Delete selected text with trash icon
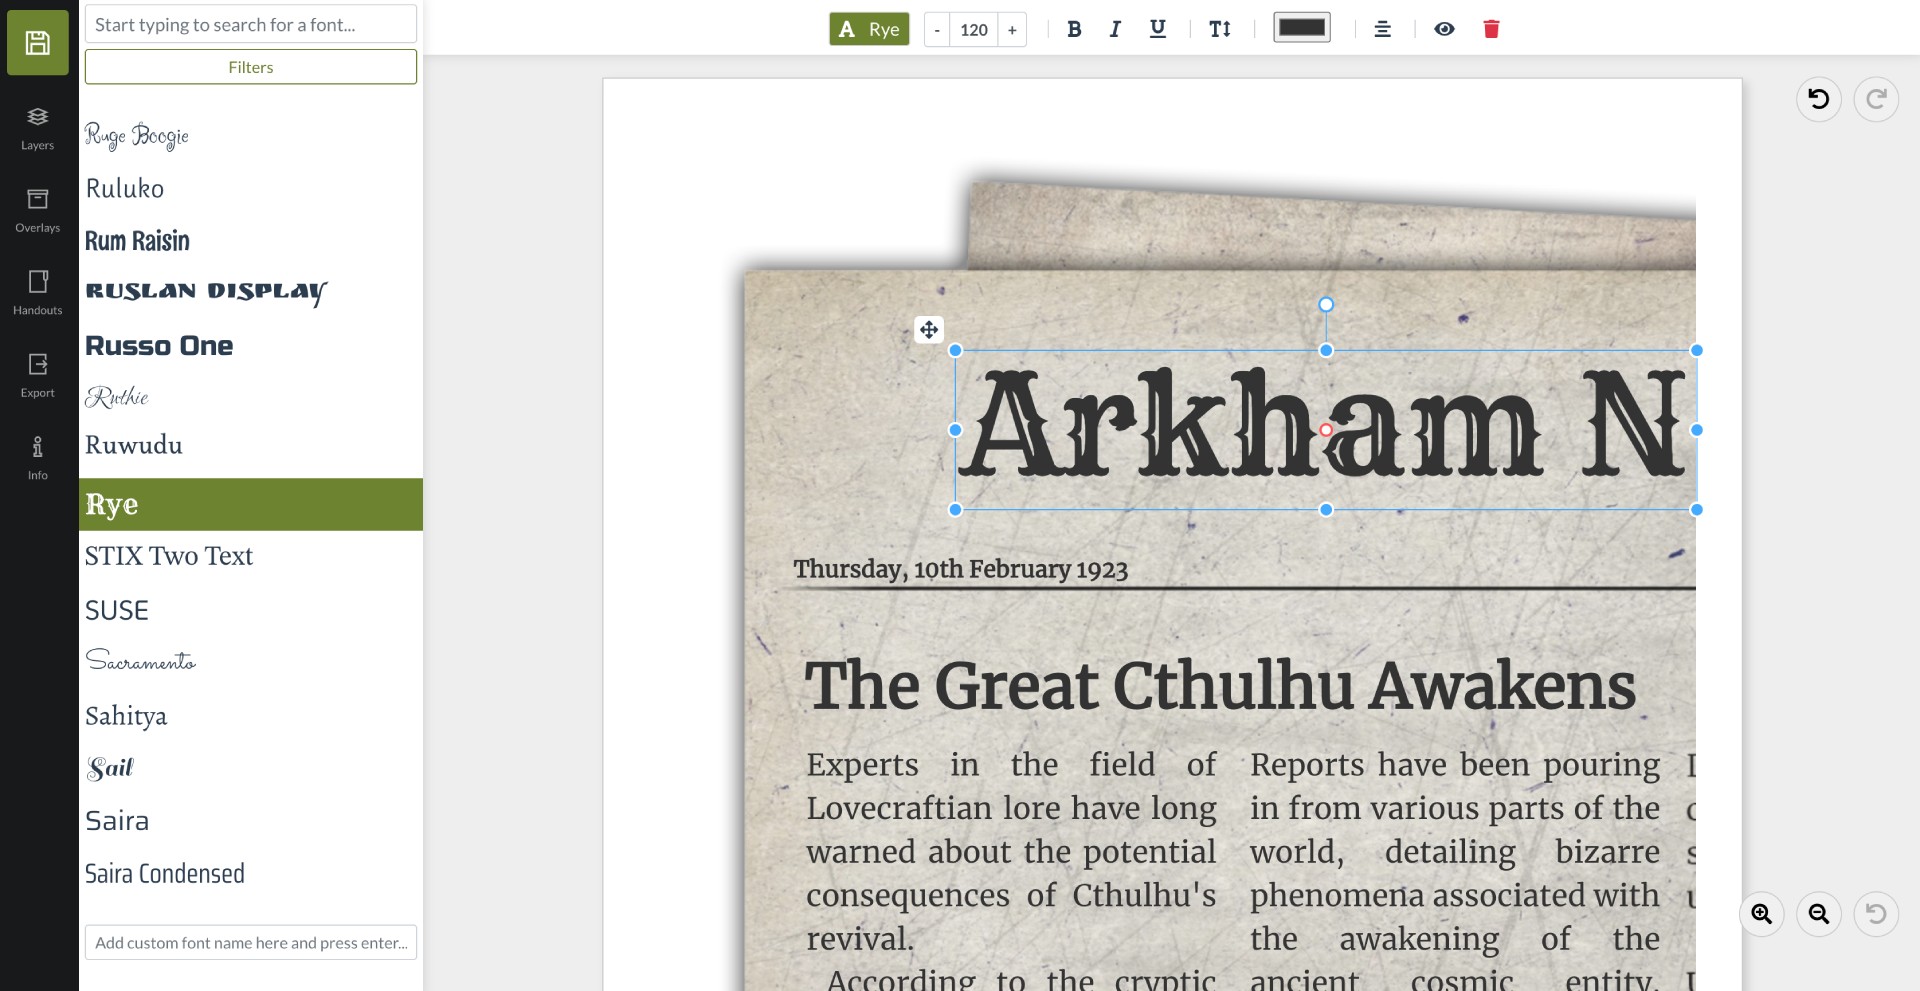This screenshot has width=1920, height=991. (1491, 29)
